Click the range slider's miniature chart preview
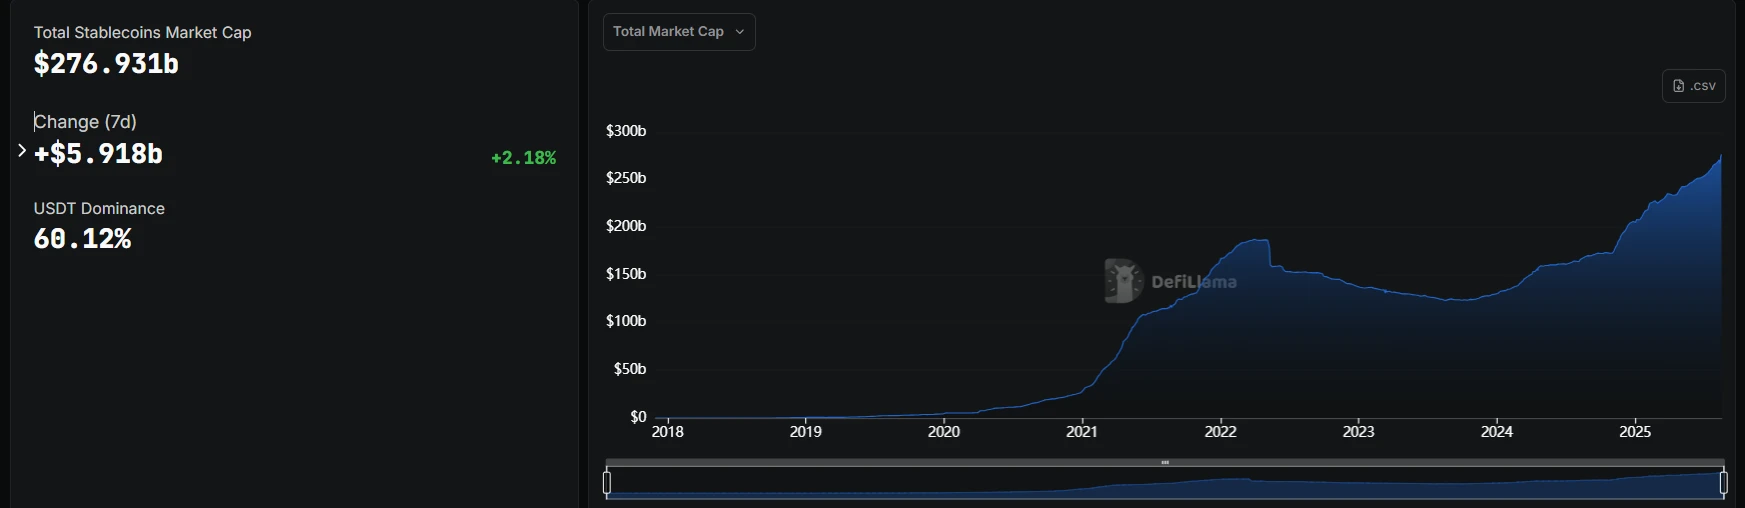The image size is (1745, 508). [x=1165, y=485]
